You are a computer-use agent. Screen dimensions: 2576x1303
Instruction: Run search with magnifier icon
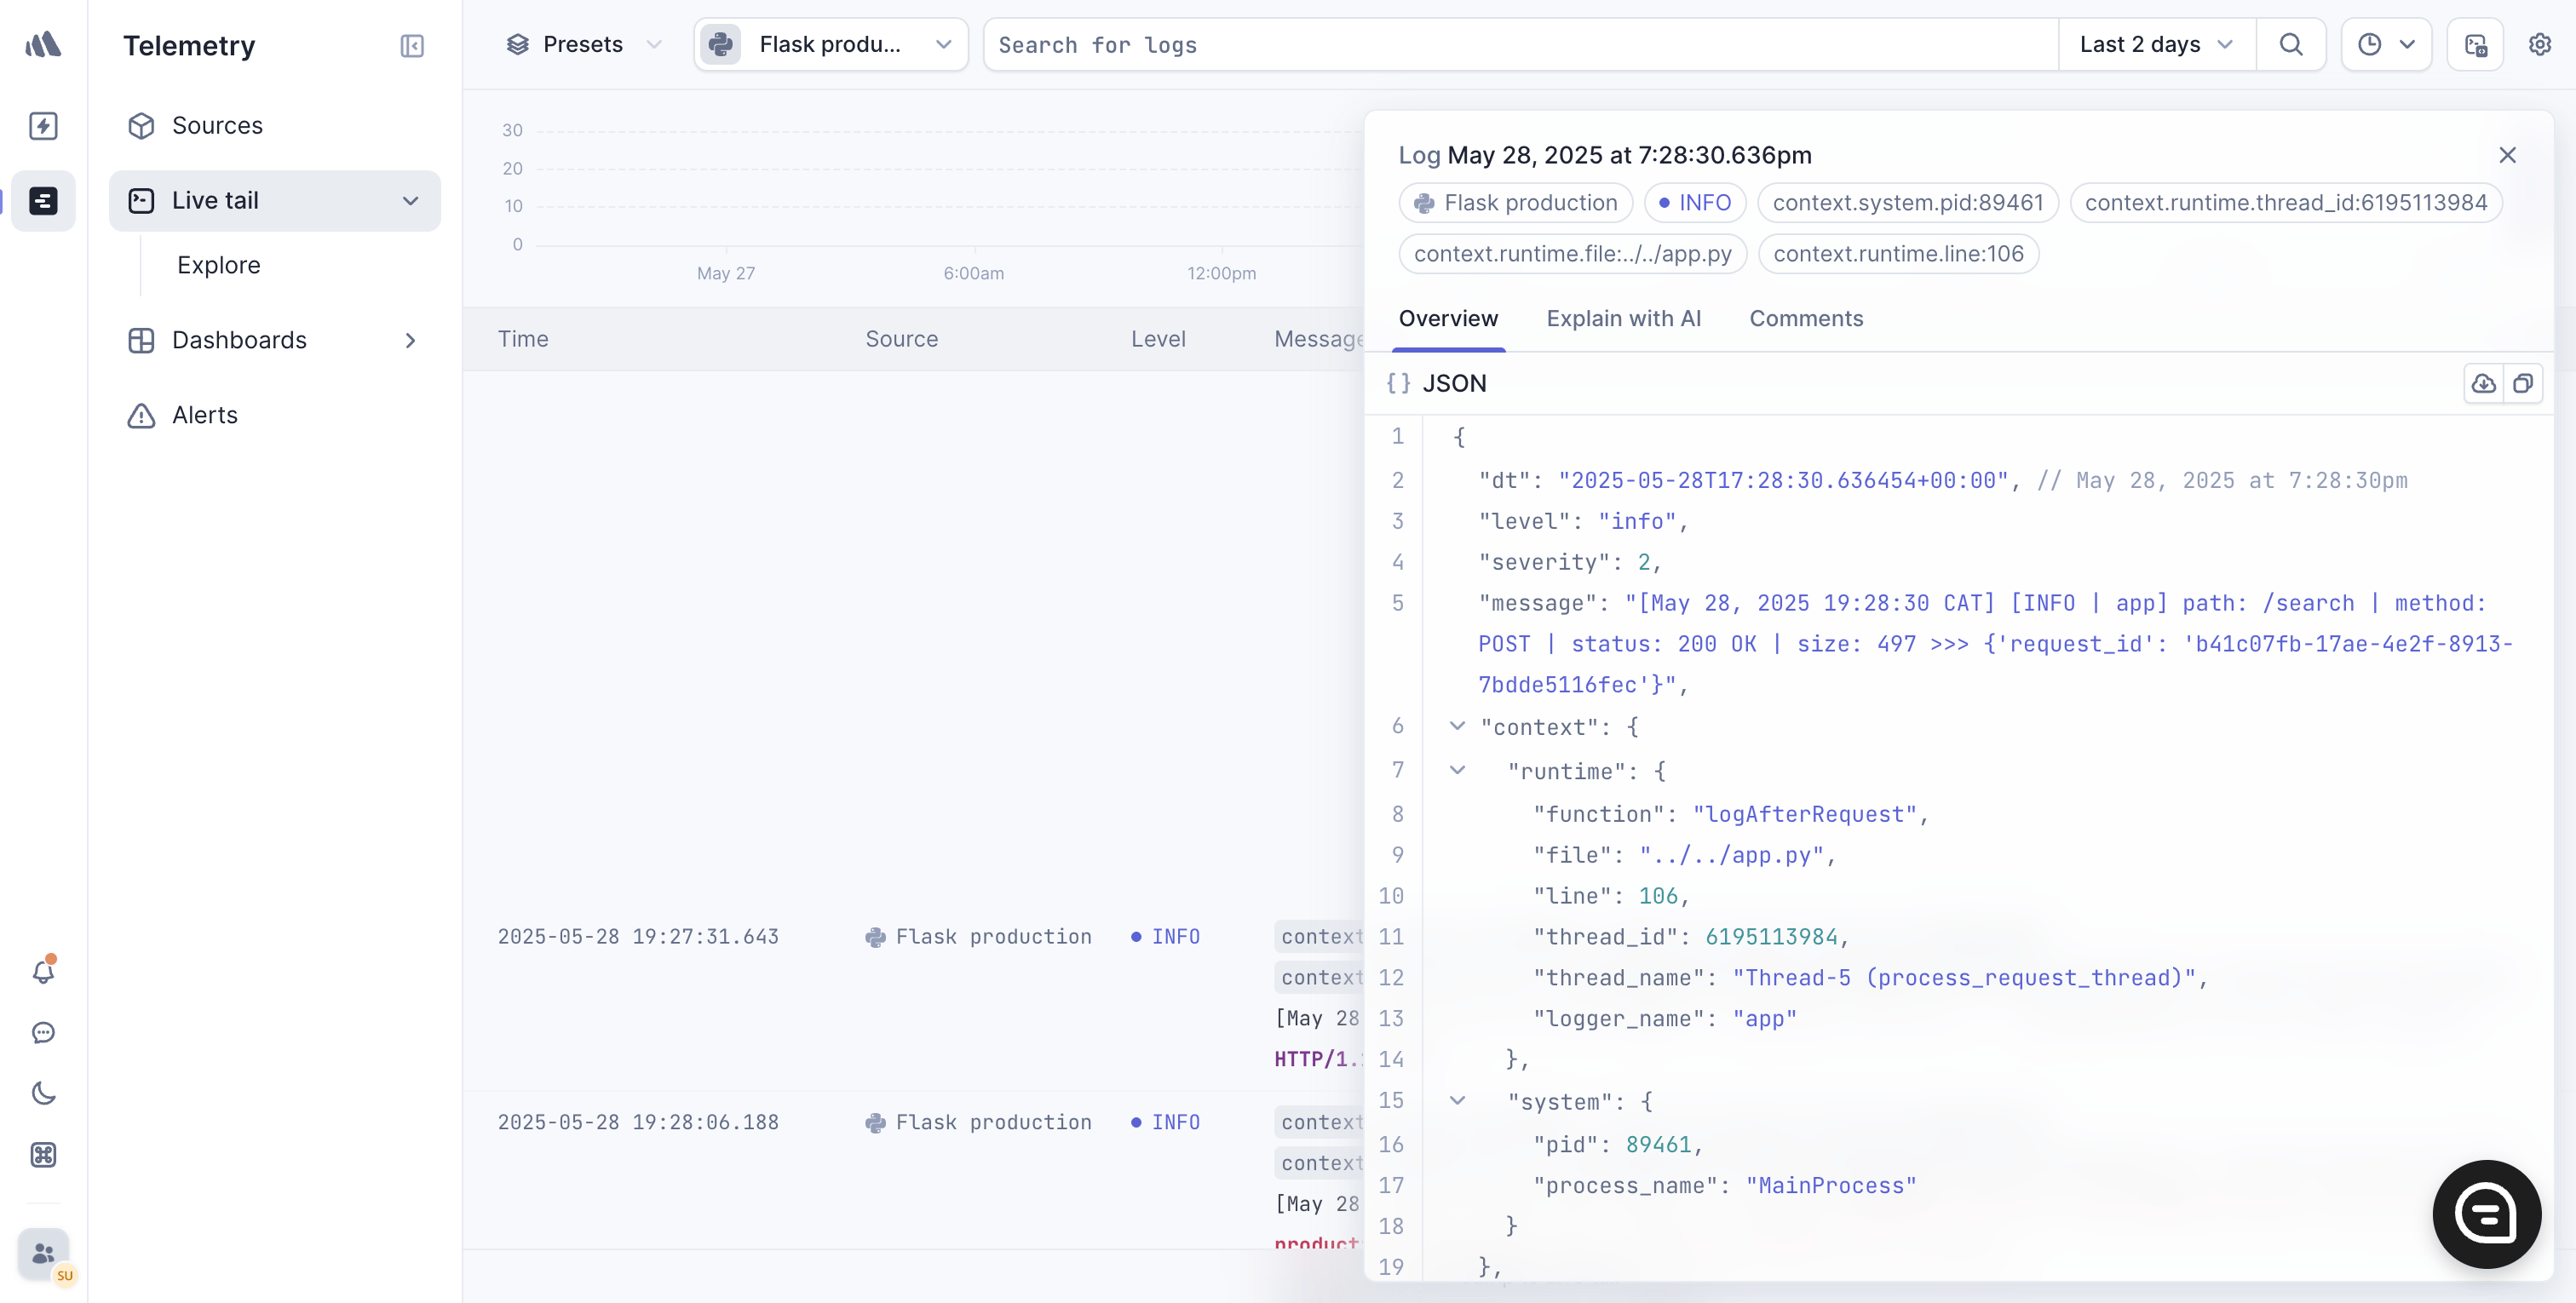pyautogui.click(x=2291, y=45)
